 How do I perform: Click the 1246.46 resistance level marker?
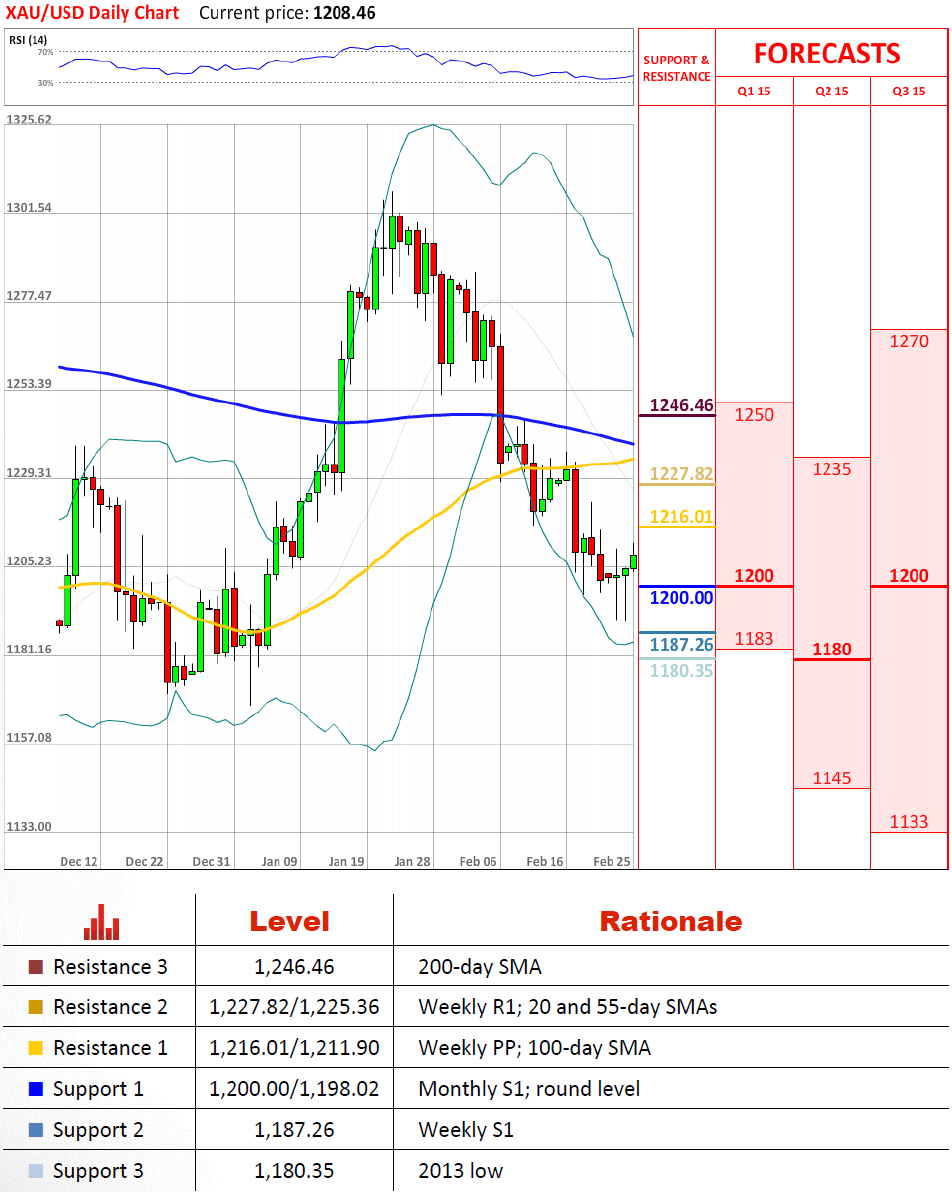681,405
